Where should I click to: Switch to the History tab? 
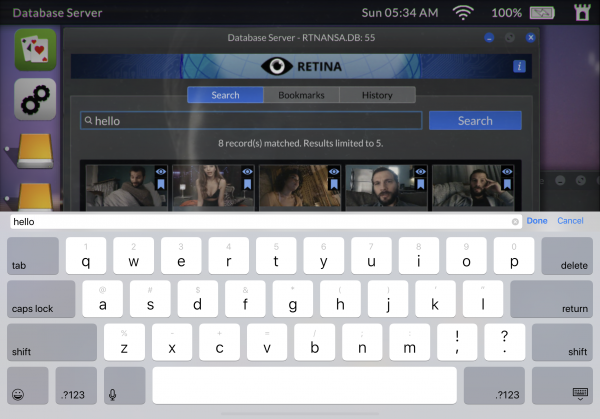point(377,95)
